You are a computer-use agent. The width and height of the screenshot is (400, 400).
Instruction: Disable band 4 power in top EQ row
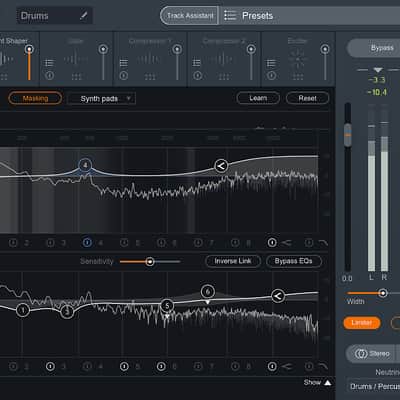click(x=87, y=243)
